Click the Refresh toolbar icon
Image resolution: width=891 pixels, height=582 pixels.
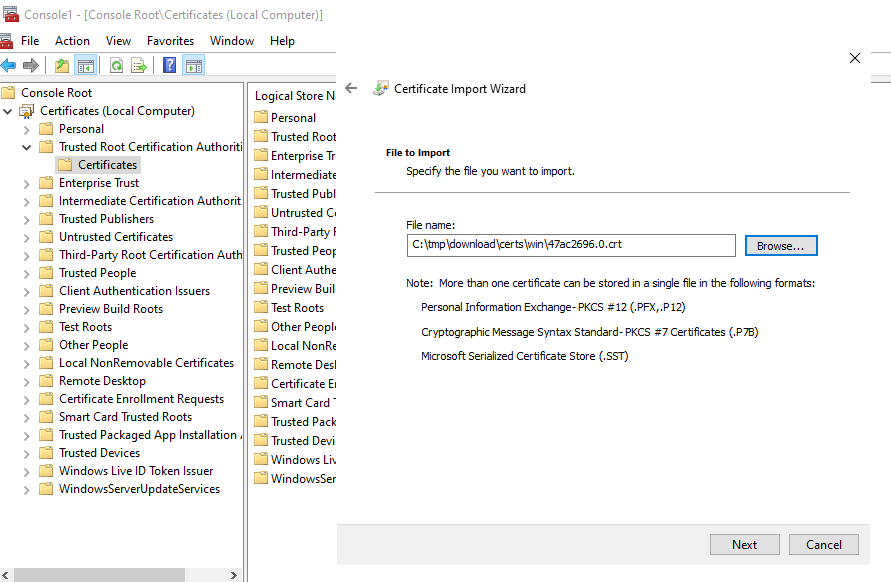coord(116,66)
